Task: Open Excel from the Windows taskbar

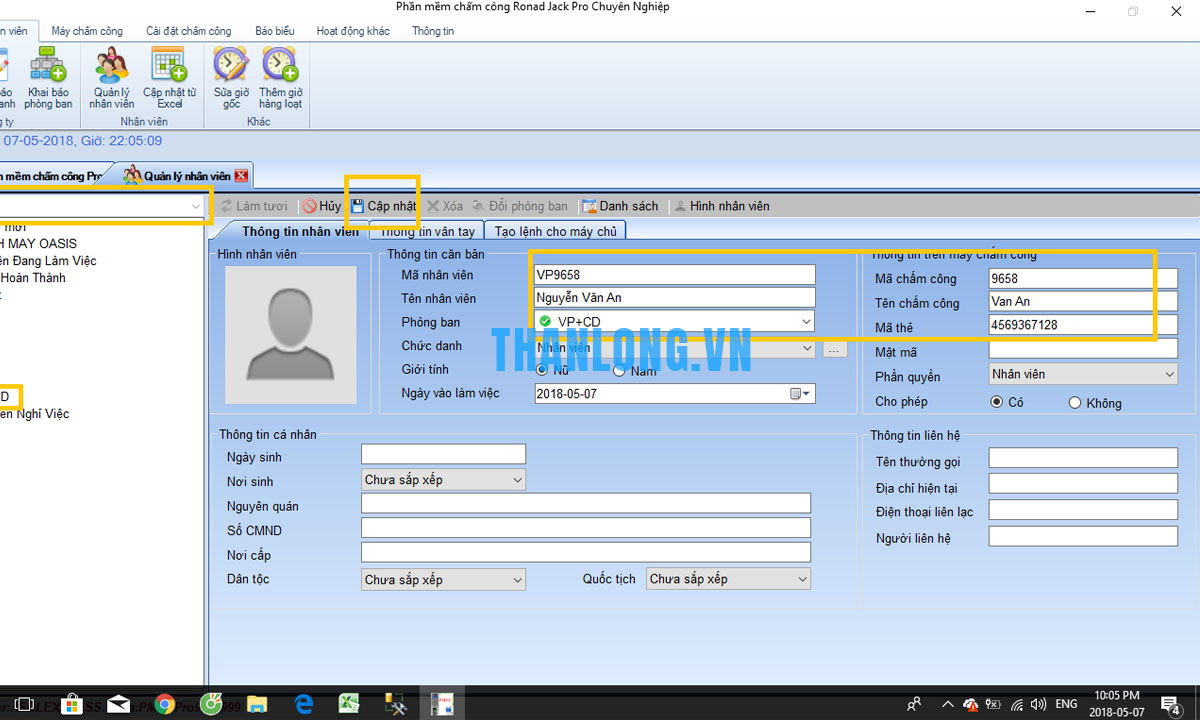Action: click(349, 704)
